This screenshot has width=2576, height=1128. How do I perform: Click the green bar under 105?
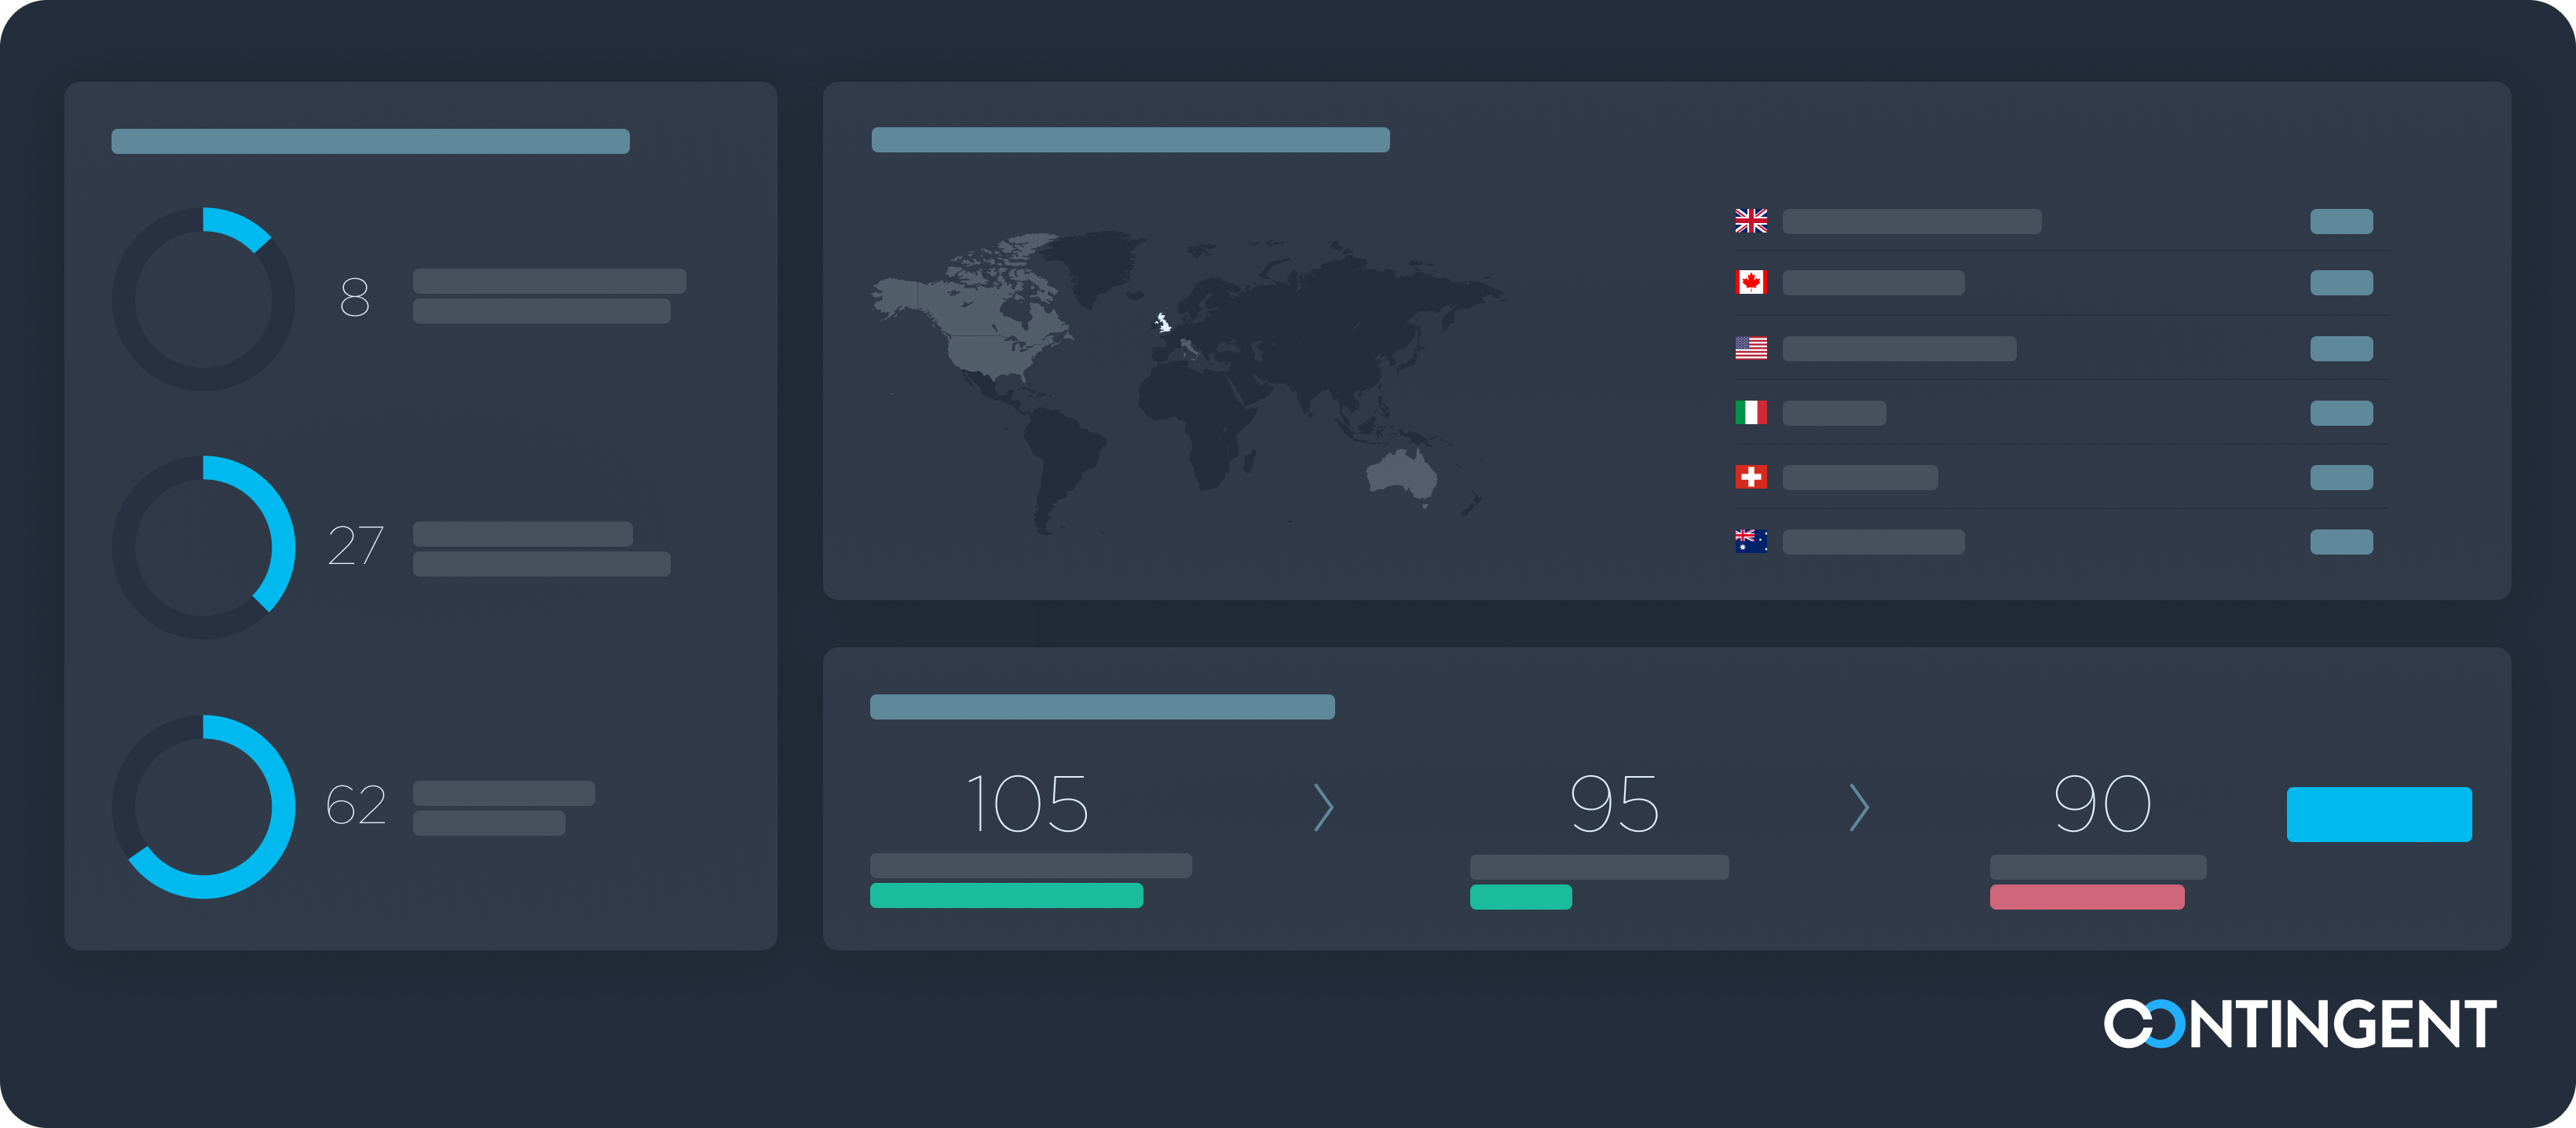[x=1006, y=895]
